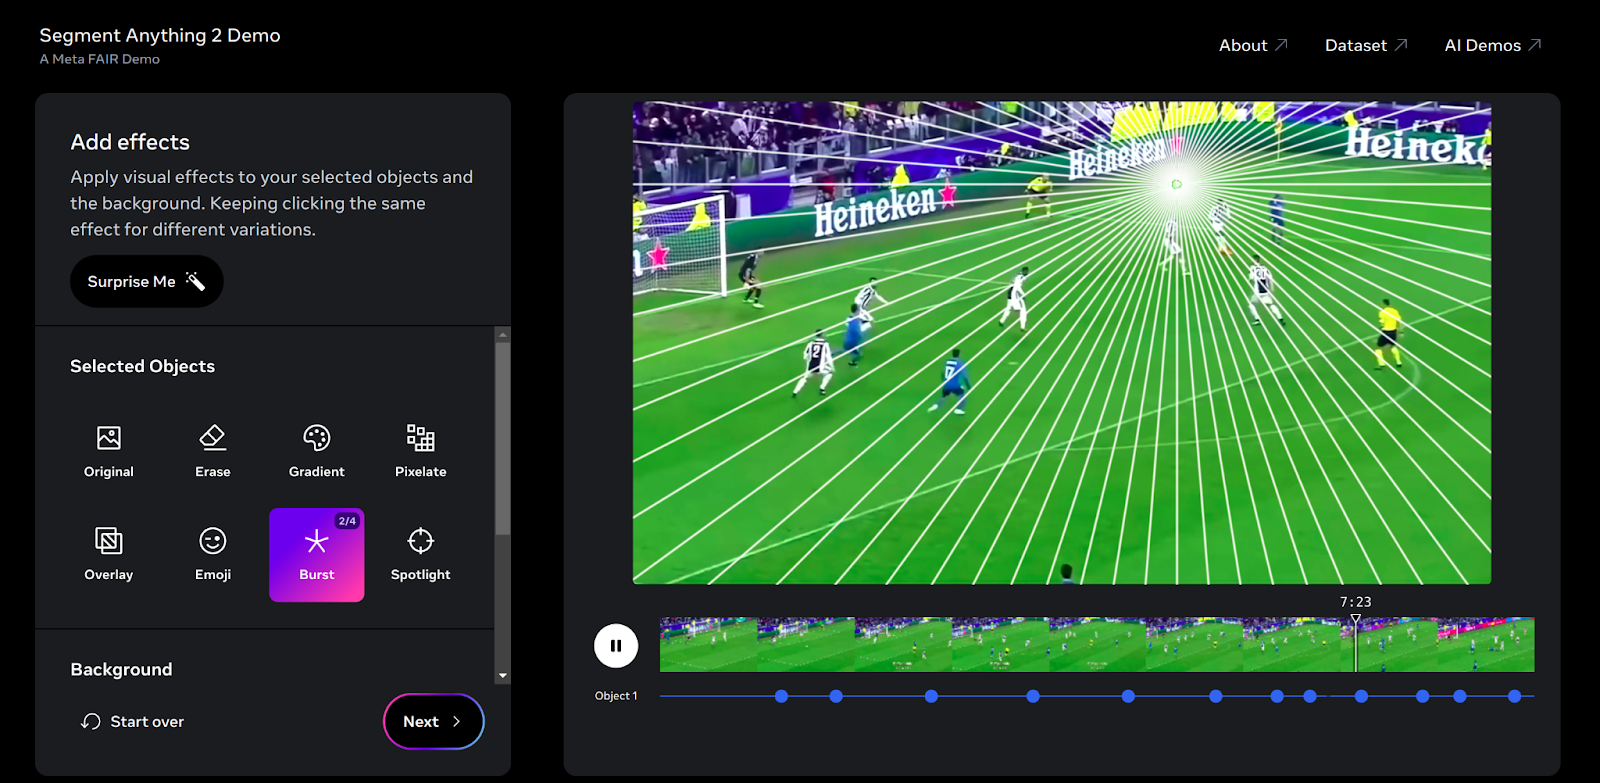Click the Selected Objects heading

click(x=142, y=366)
